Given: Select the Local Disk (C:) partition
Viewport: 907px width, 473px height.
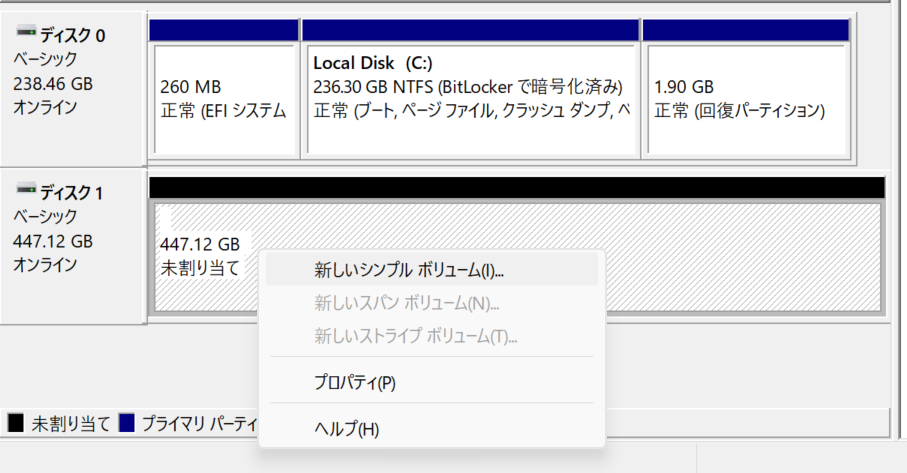Looking at the screenshot, I should point(471,99).
